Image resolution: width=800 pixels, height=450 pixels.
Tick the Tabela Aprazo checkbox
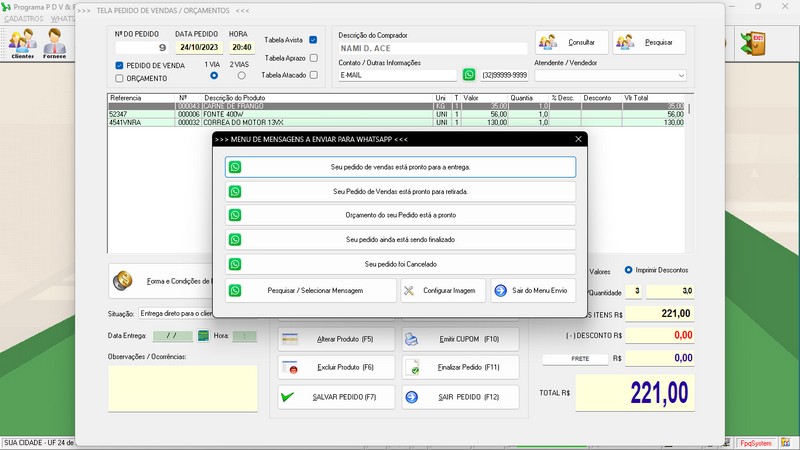pos(313,58)
